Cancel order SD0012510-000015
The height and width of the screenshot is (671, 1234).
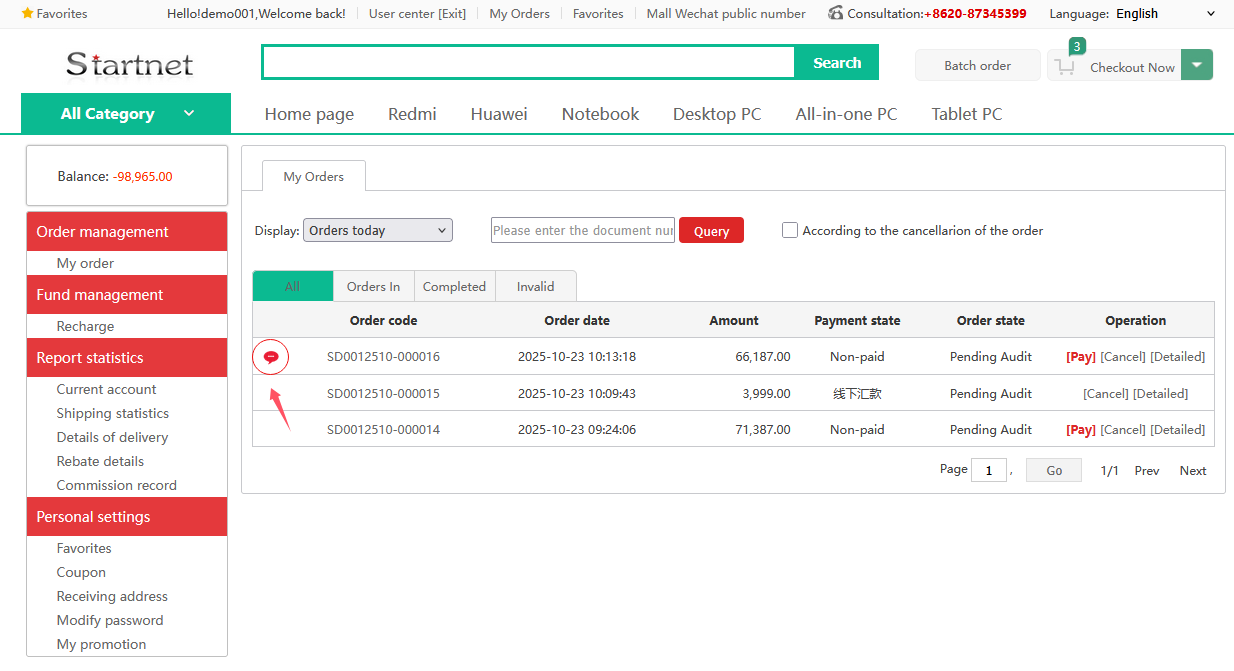pyautogui.click(x=1105, y=394)
